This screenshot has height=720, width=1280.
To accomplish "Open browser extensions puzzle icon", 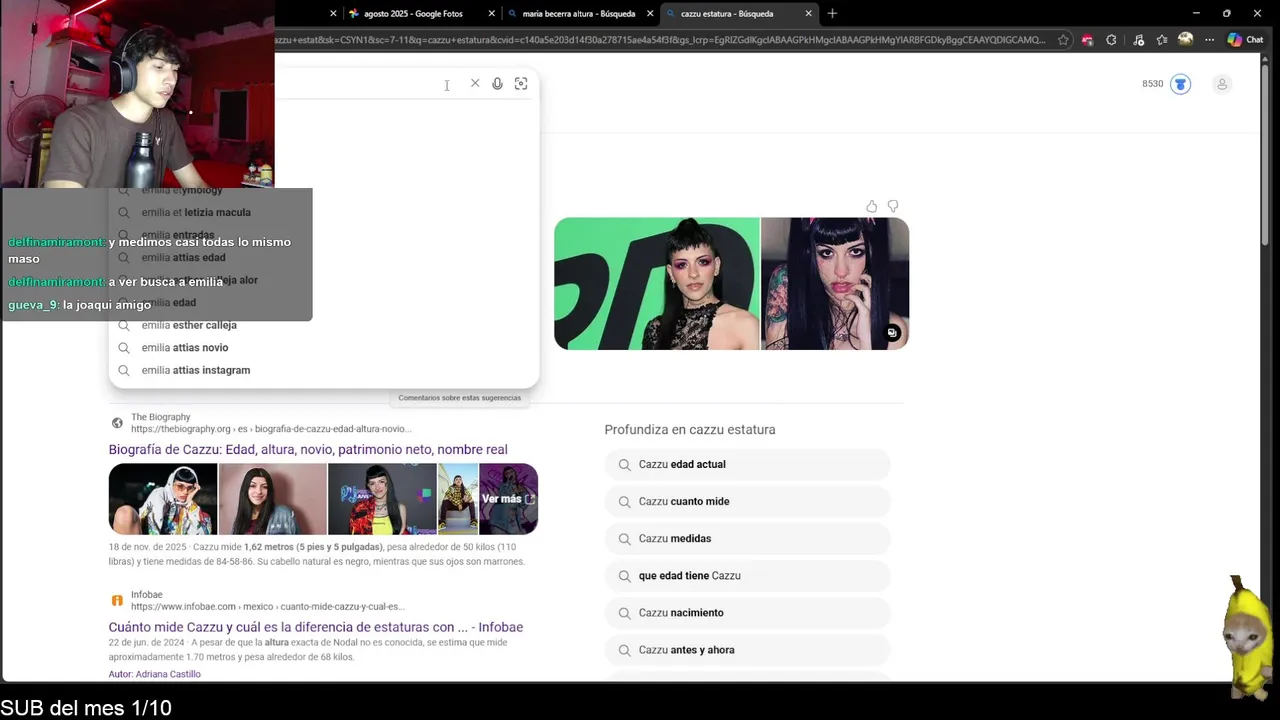I will click(x=1111, y=40).
